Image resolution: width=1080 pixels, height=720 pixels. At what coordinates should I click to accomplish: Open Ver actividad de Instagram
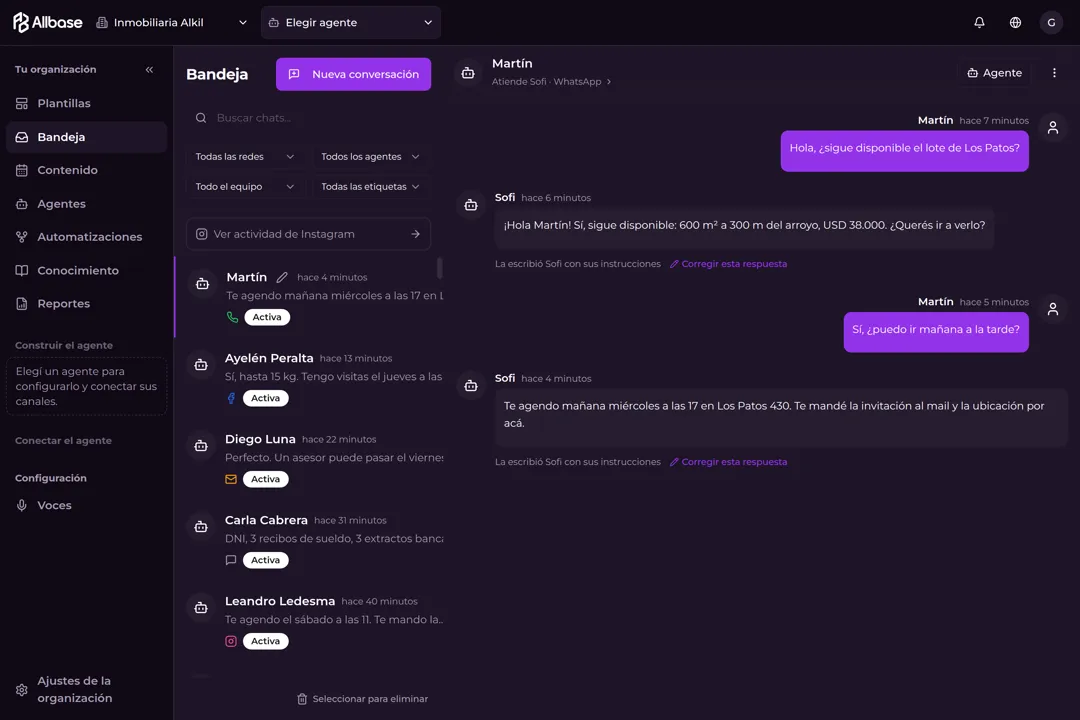point(309,234)
